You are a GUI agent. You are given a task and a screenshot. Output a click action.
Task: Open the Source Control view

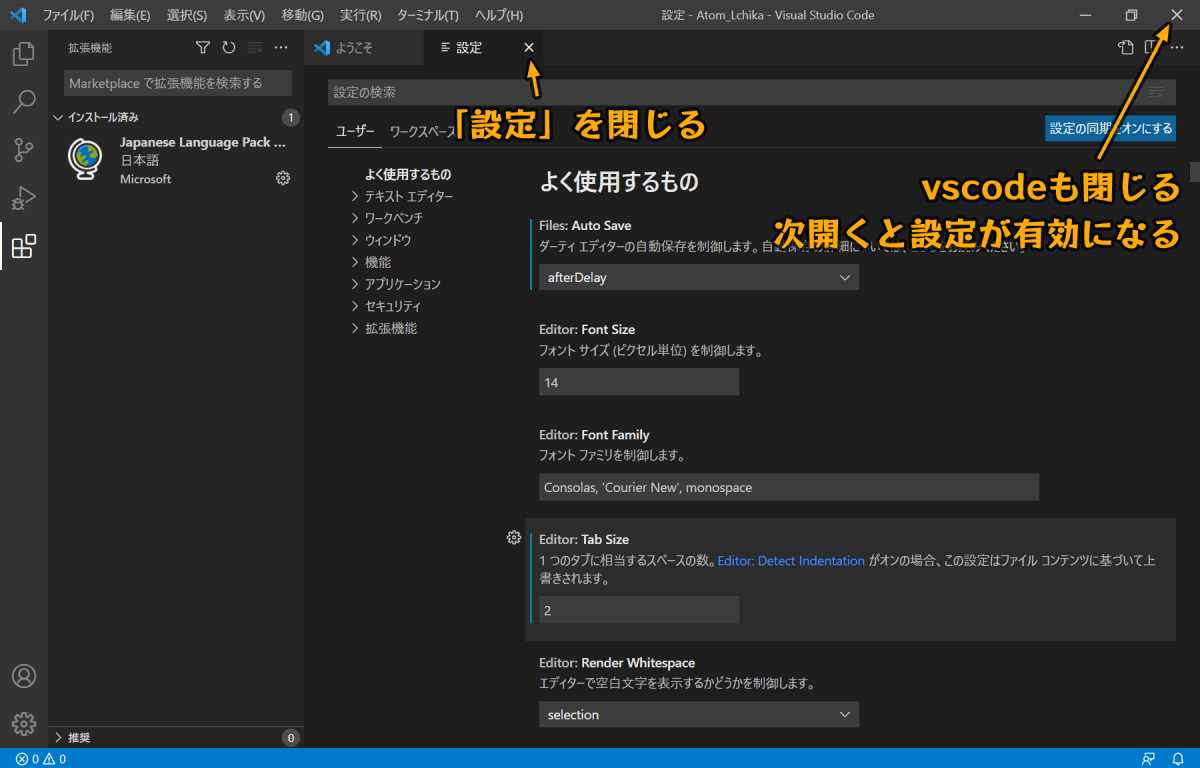coord(24,150)
